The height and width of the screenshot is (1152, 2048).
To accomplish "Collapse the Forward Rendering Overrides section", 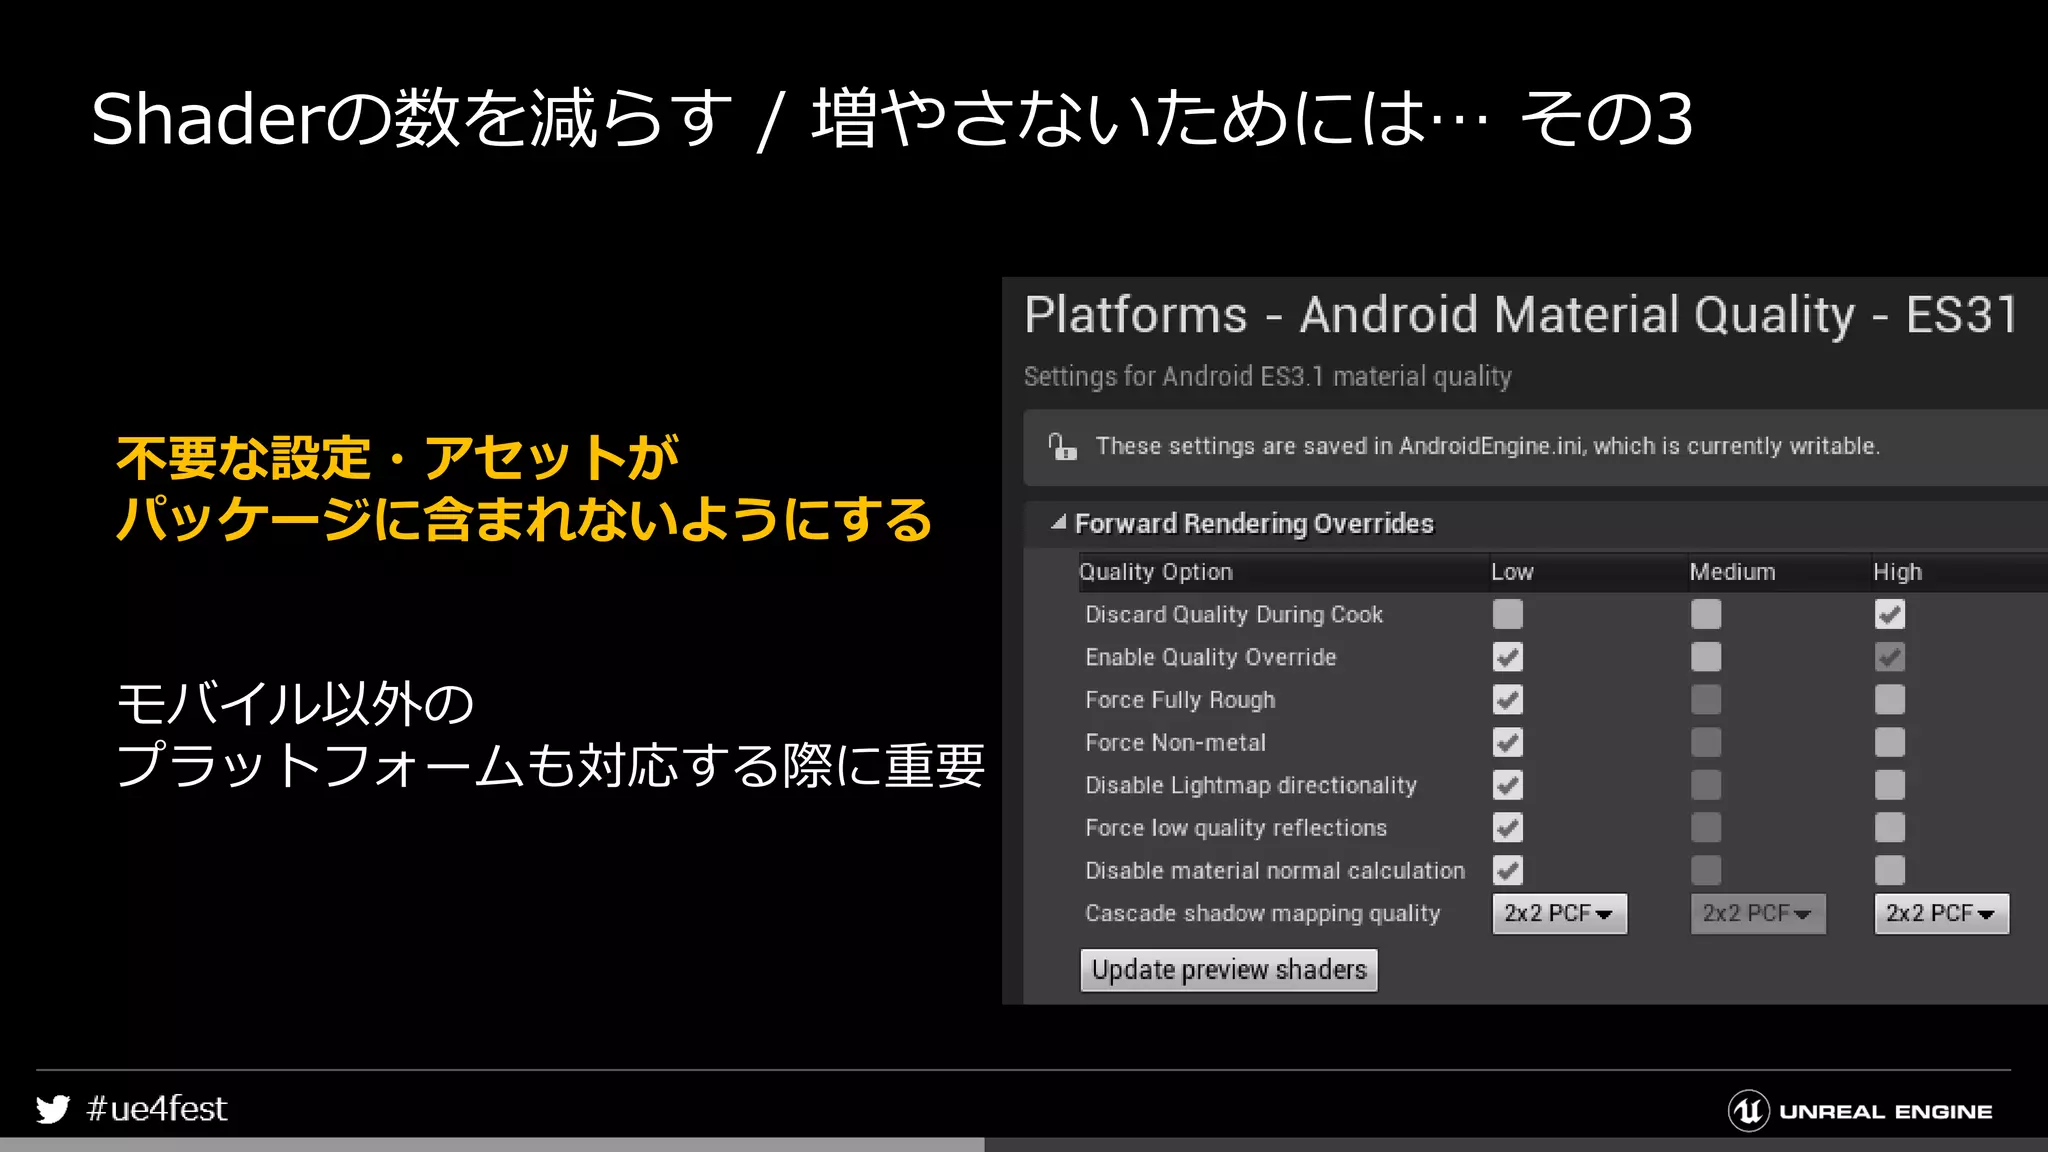I will pos(1058,523).
